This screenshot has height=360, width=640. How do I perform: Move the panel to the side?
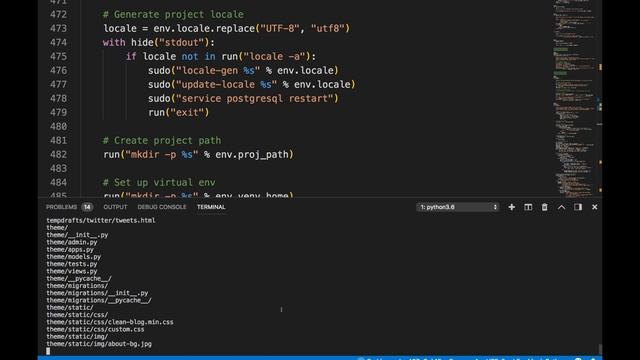pyautogui.click(x=578, y=207)
